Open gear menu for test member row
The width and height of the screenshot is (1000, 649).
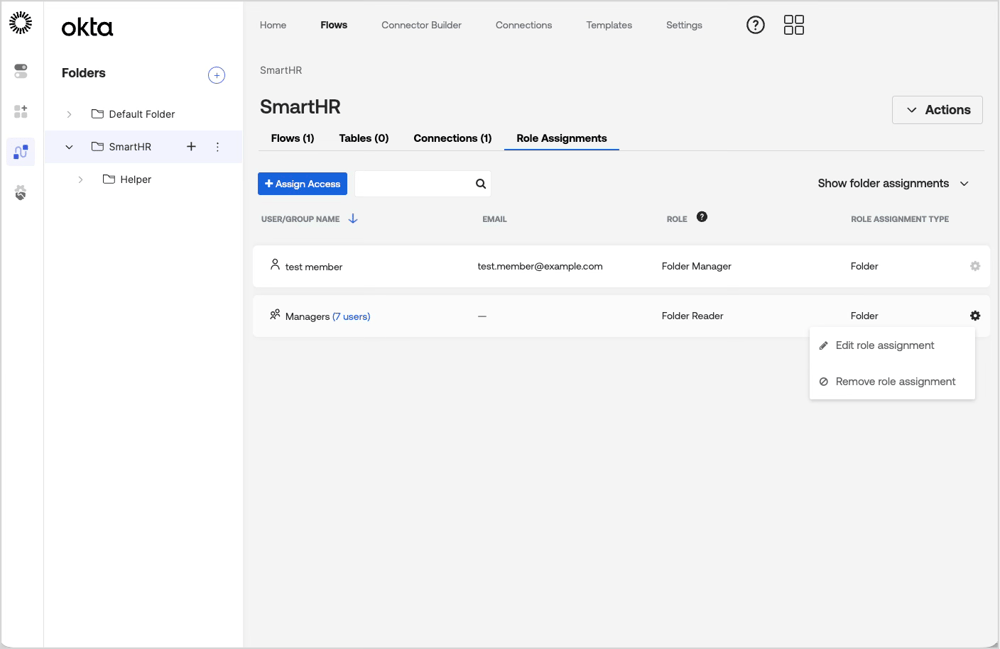974,266
